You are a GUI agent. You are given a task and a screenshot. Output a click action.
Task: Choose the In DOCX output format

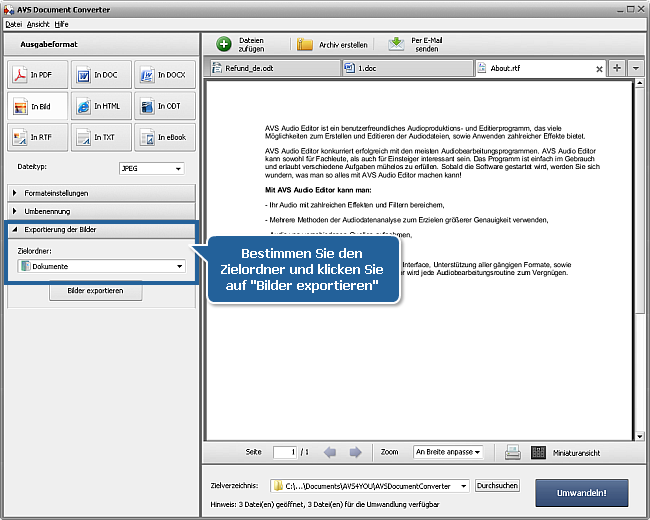(x=165, y=75)
